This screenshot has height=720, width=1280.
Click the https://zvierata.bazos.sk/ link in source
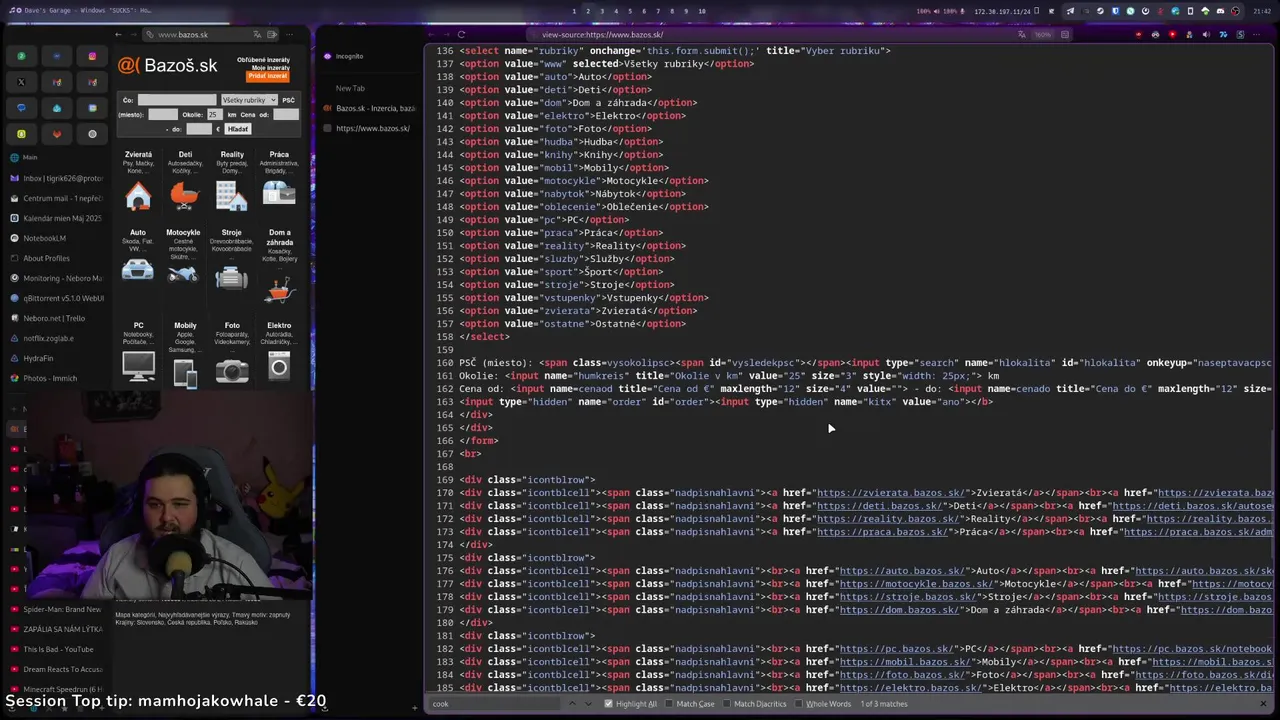click(891, 493)
